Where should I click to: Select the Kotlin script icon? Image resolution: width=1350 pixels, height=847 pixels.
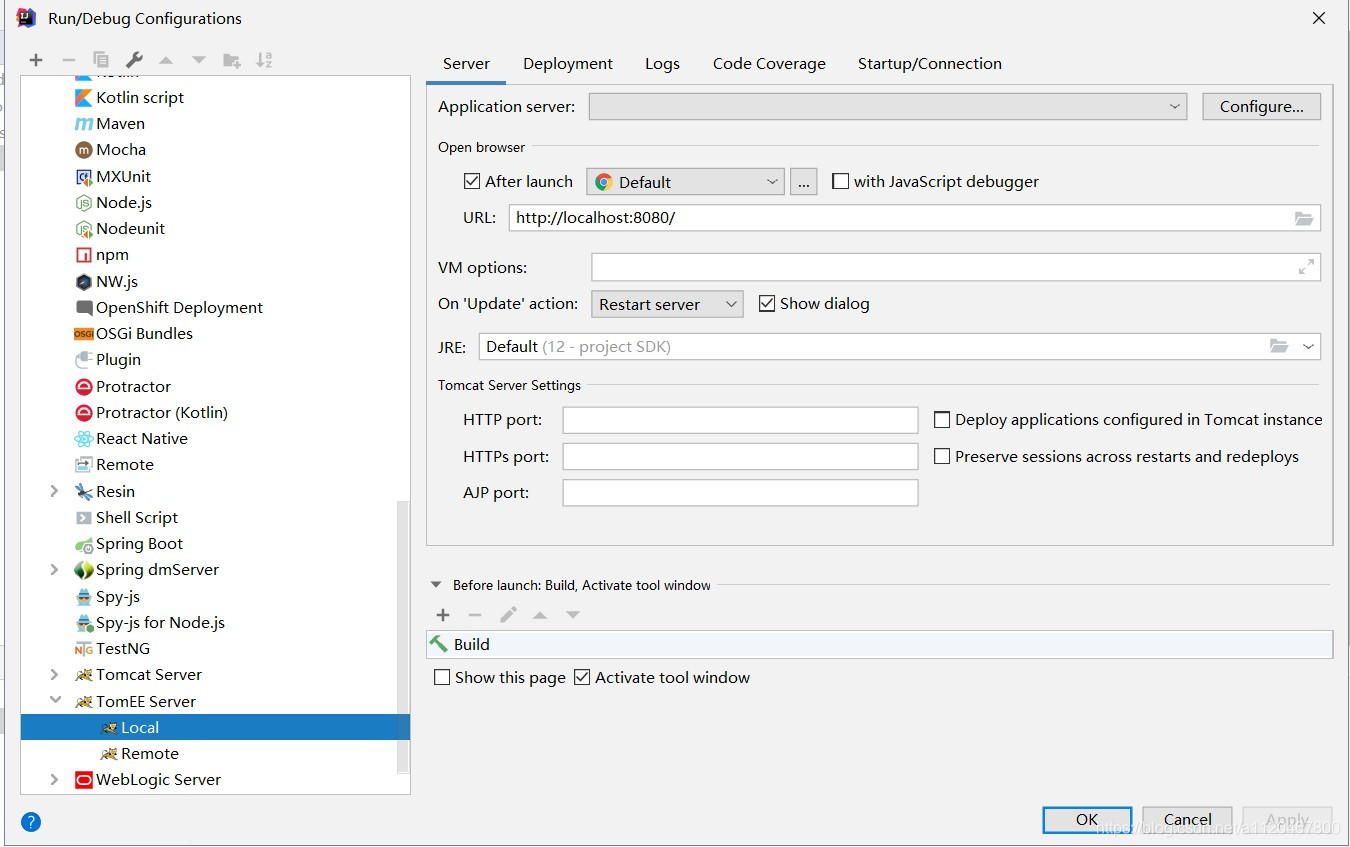(84, 97)
